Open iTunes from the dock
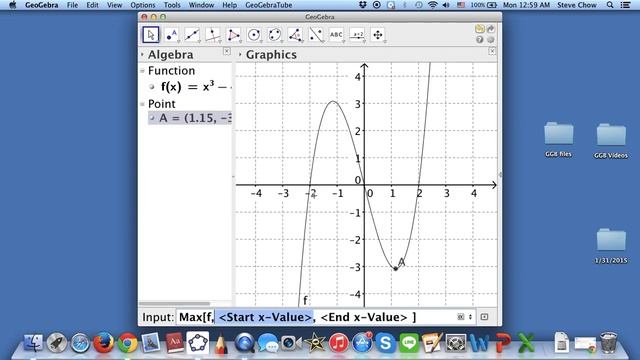 pos(338,342)
